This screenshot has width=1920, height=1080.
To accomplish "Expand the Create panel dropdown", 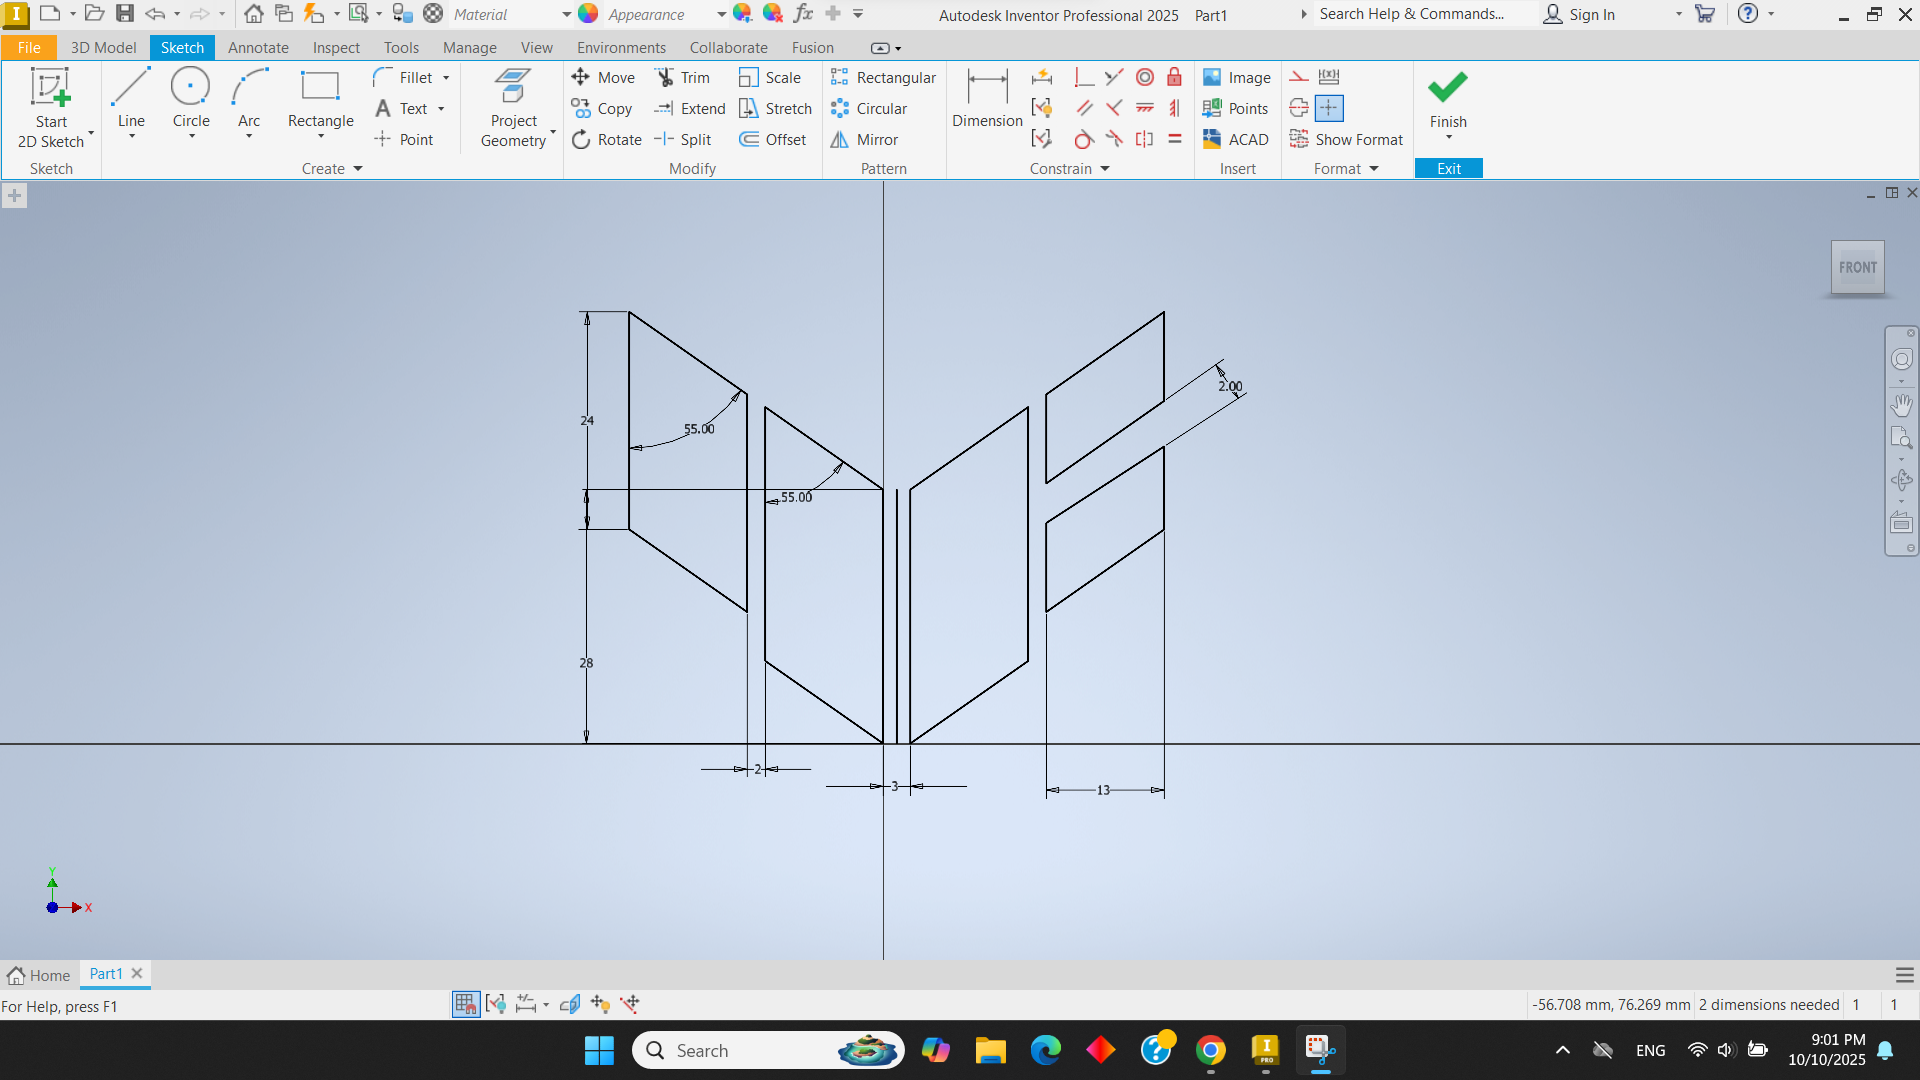I will pos(357,169).
